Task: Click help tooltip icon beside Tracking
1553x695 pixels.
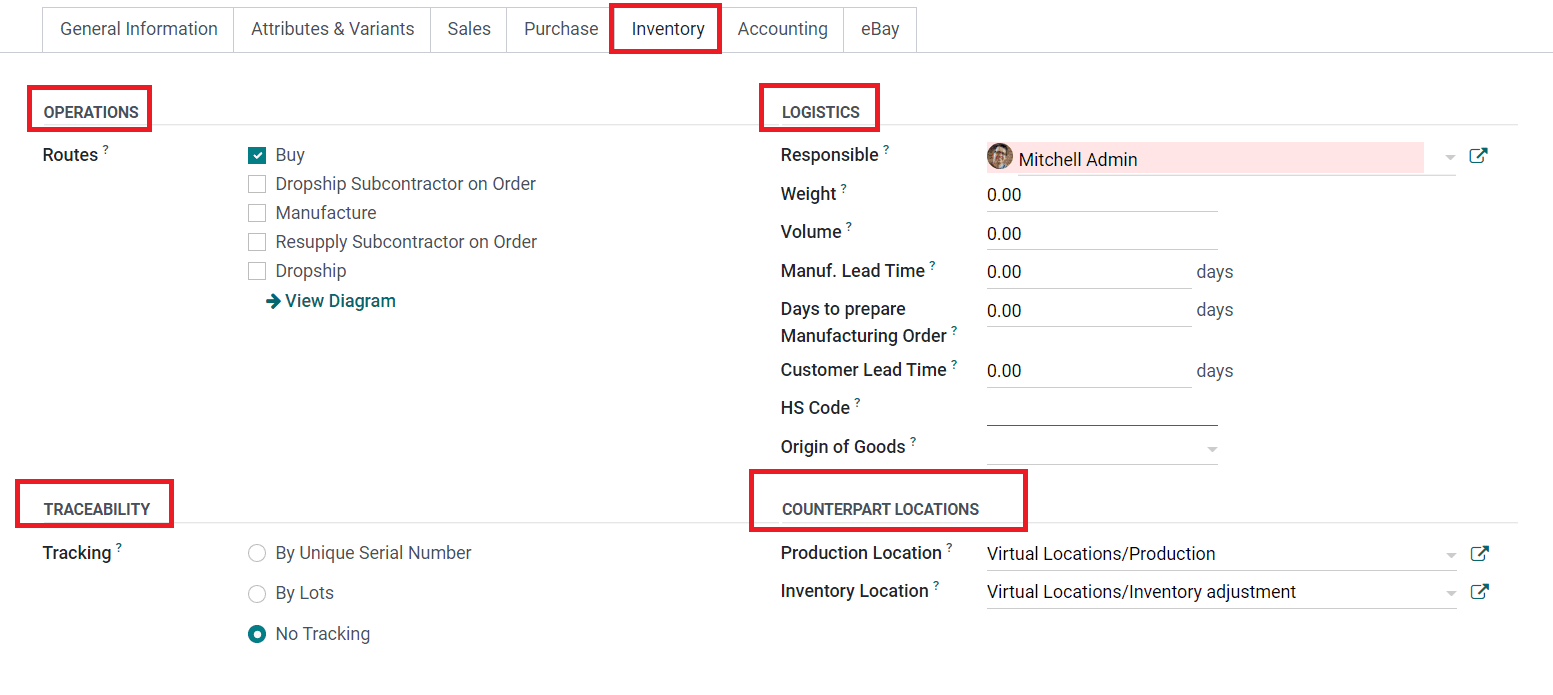Action: pyautogui.click(x=119, y=548)
